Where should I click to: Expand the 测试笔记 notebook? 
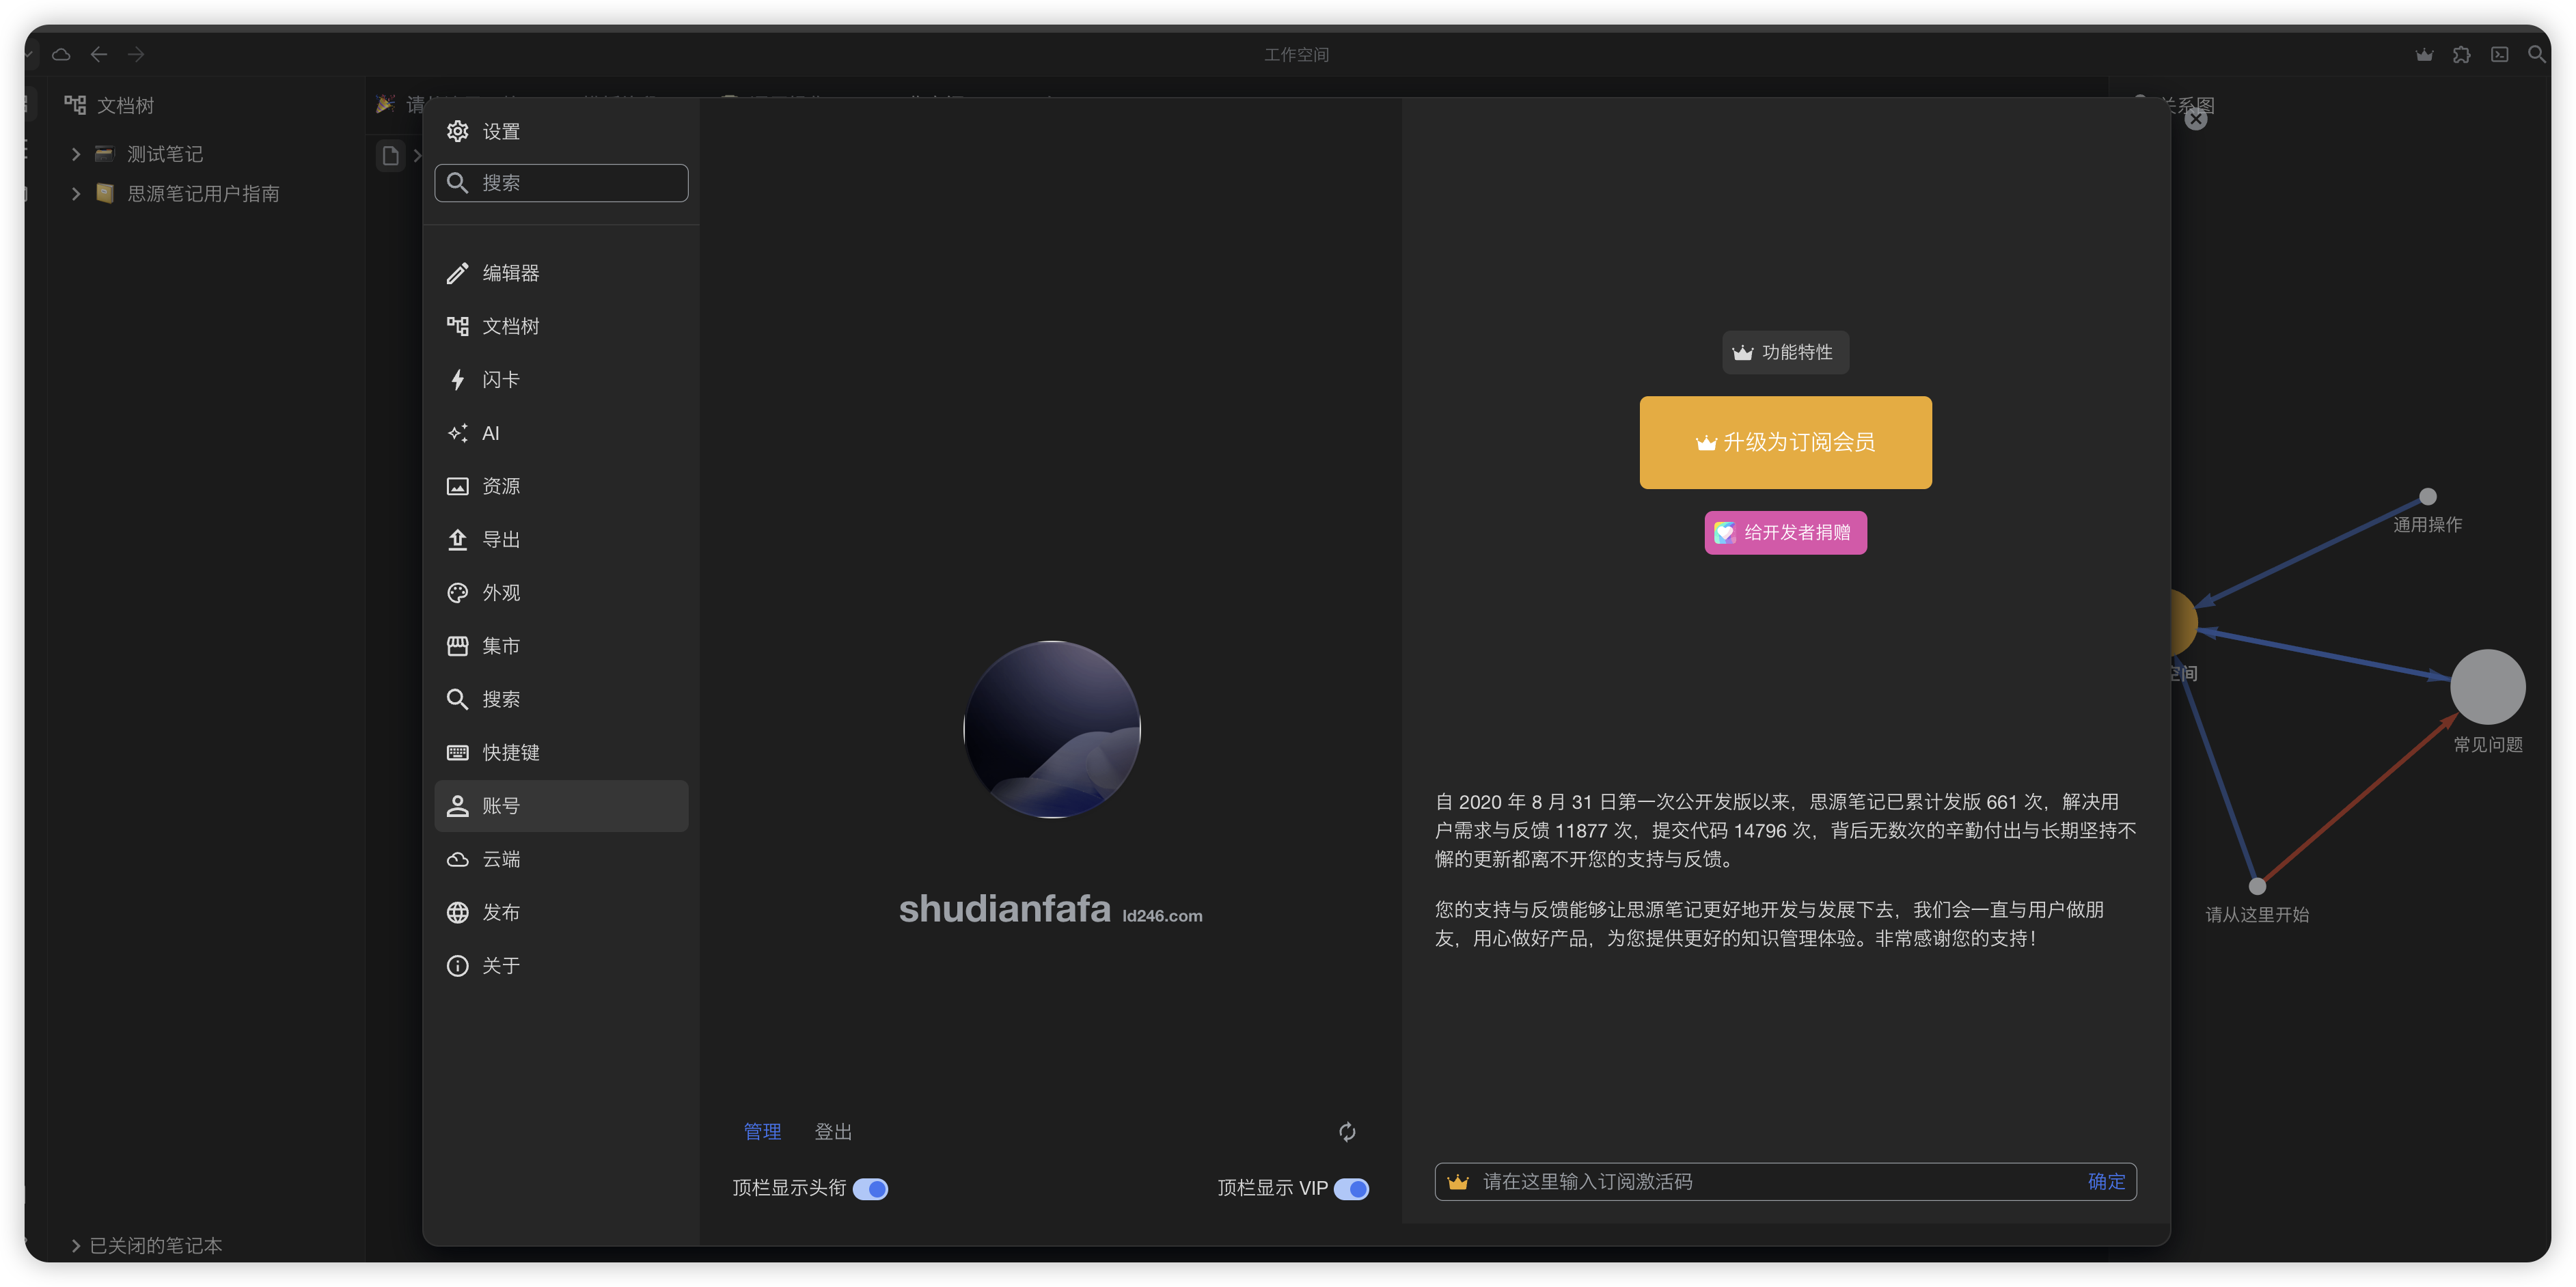[76, 154]
